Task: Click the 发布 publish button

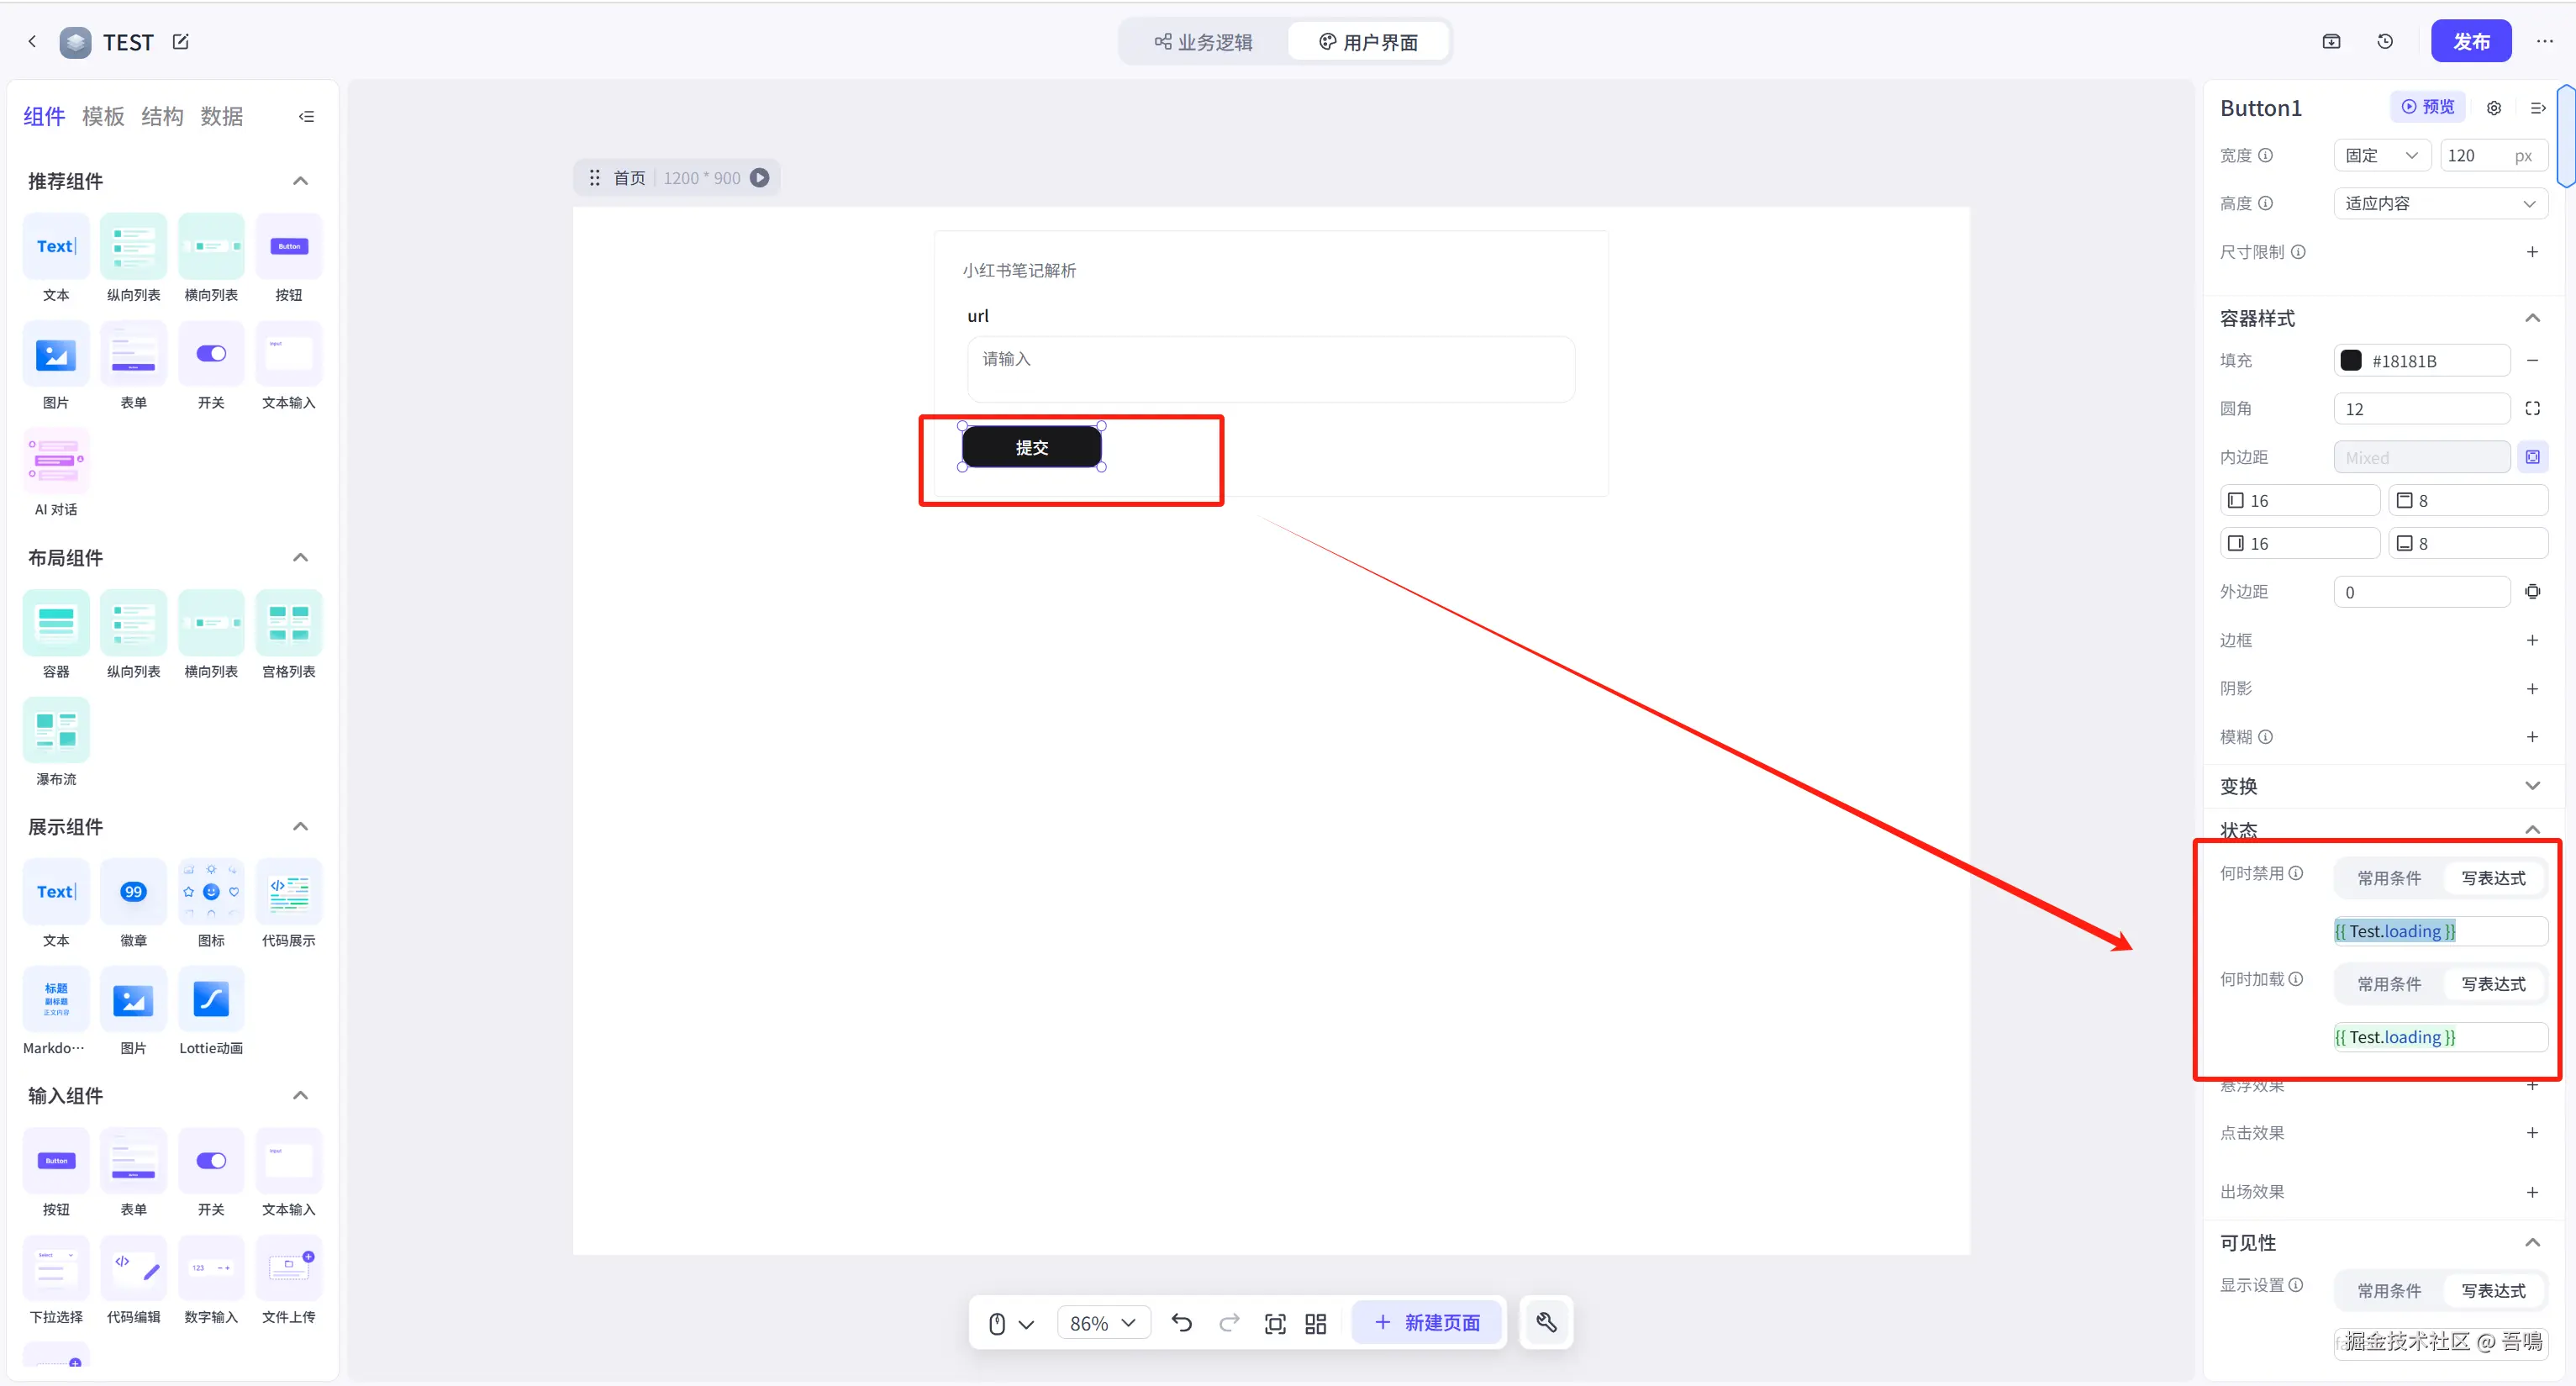Action: point(2470,41)
